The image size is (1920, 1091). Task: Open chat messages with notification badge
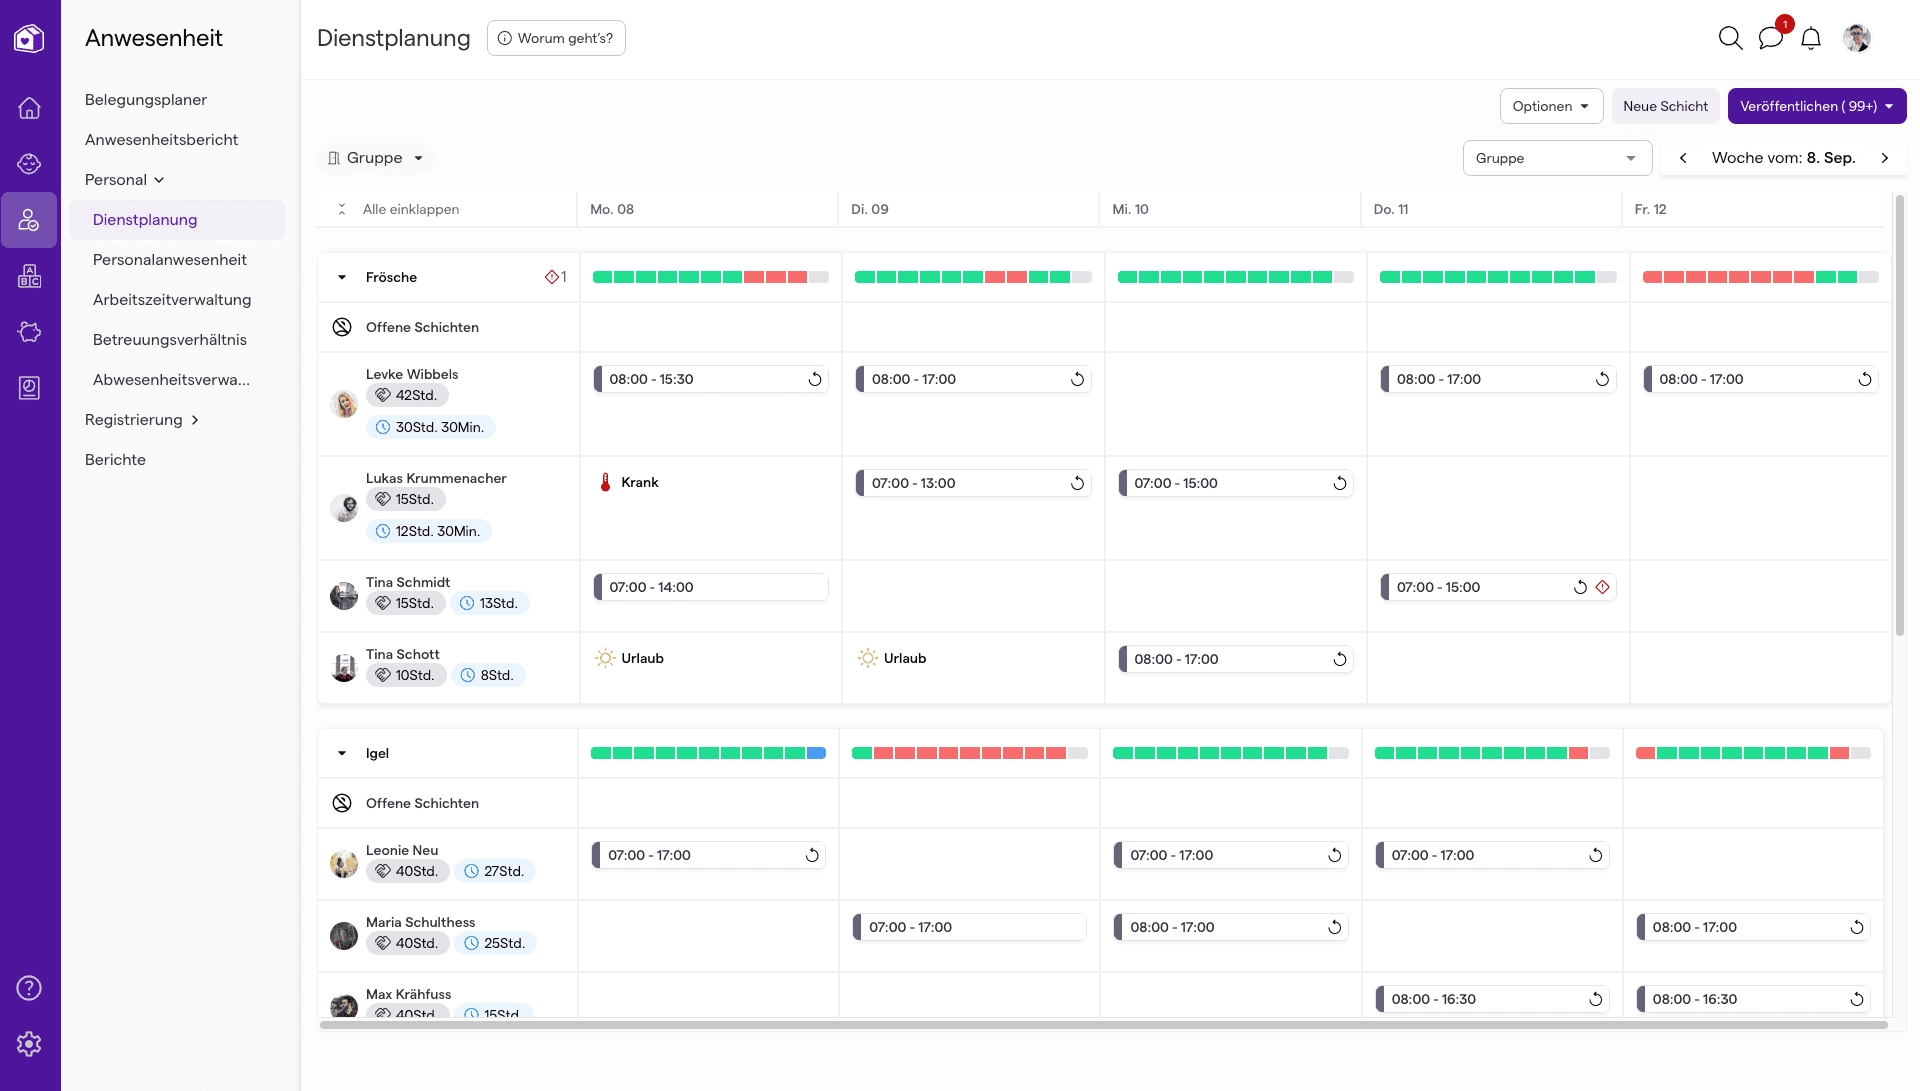[x=1771, y=38]
